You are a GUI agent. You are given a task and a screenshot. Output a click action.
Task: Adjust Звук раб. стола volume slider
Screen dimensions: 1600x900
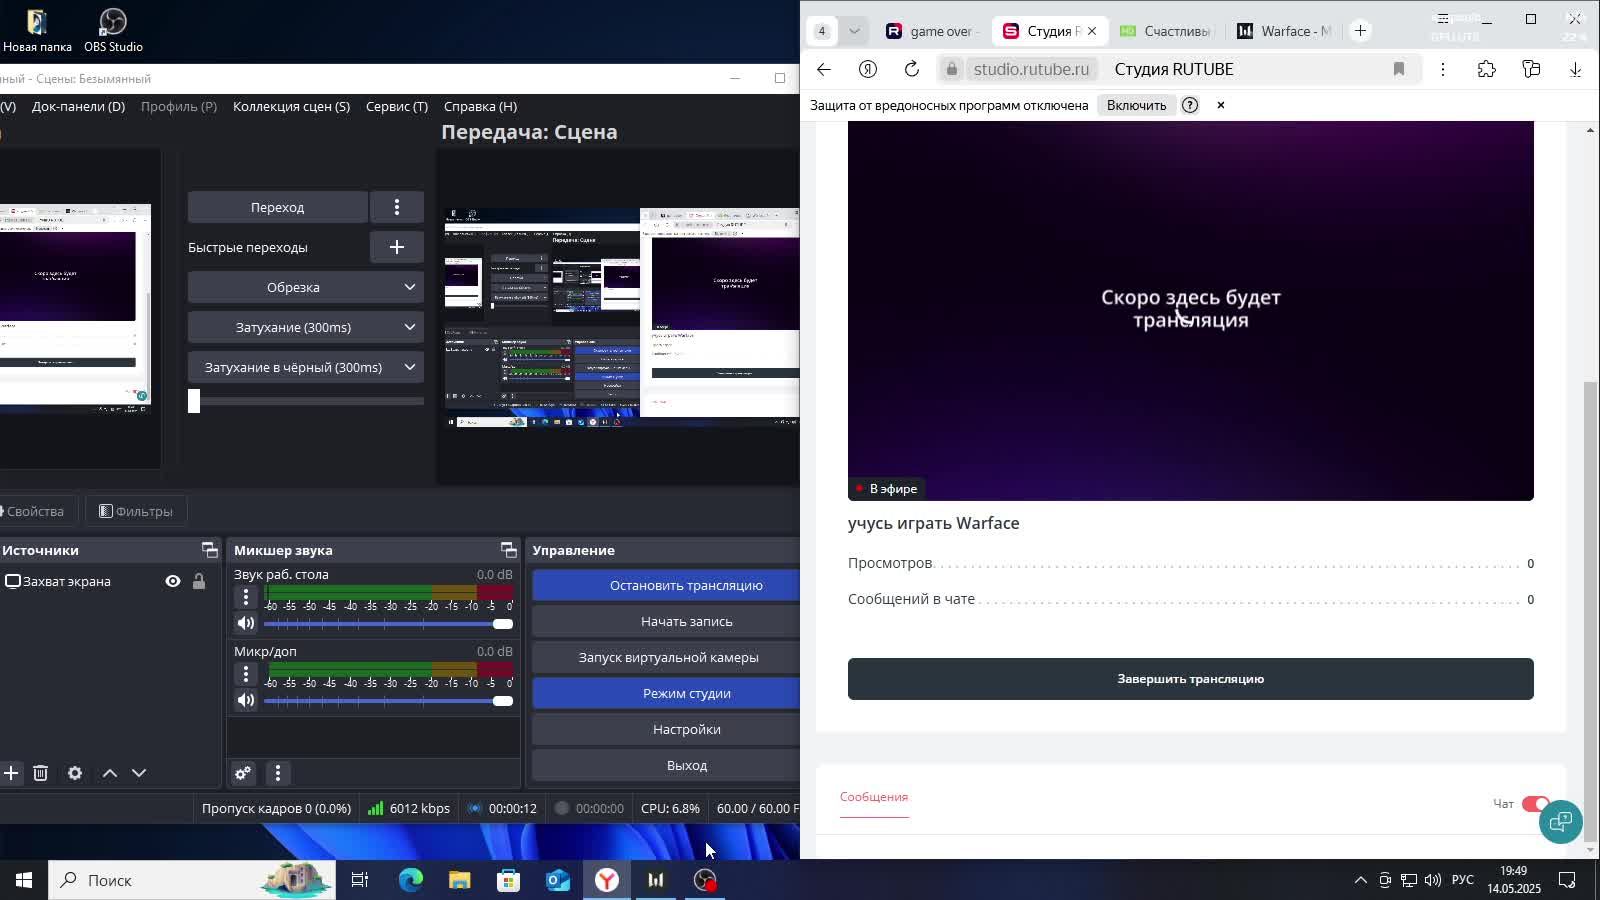click(389, 623)
